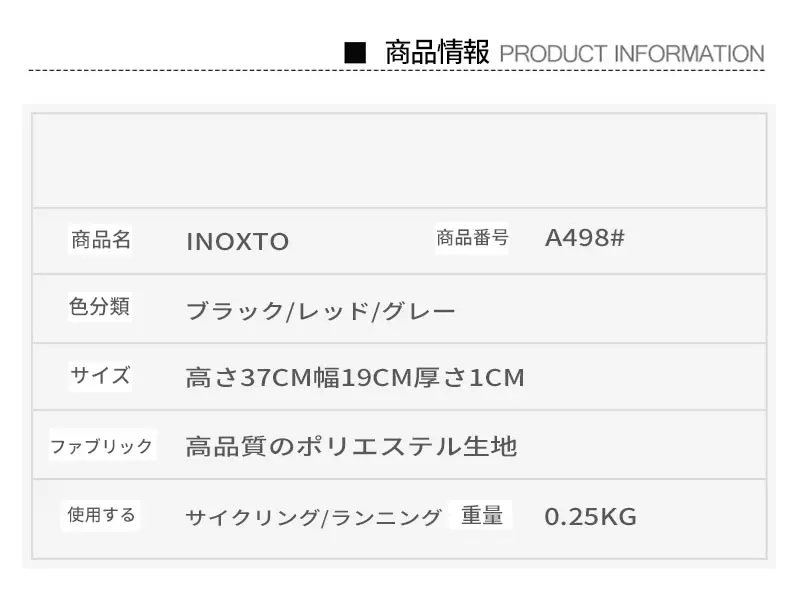Image resolution: width=800 pixels, height=608 pixels.
Task: Click the サイクリング word in the usage row
Action: click(251, 517)
